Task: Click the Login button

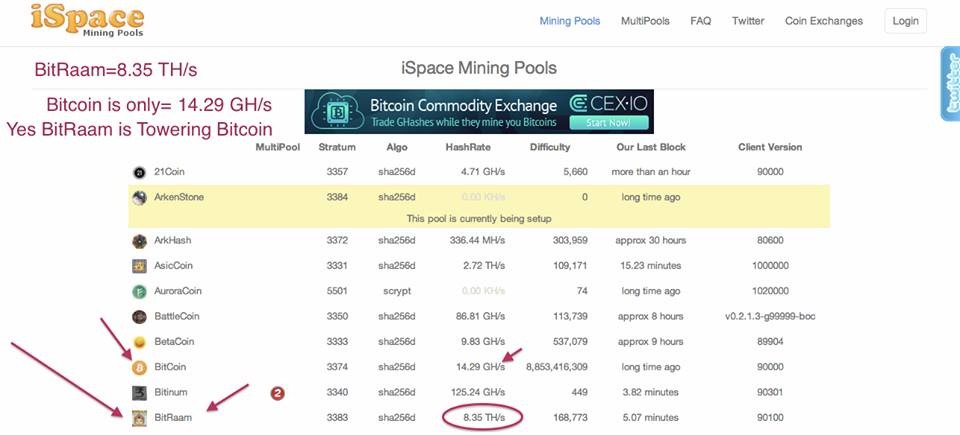Action: pyautogui.click(x=905, y=21)
